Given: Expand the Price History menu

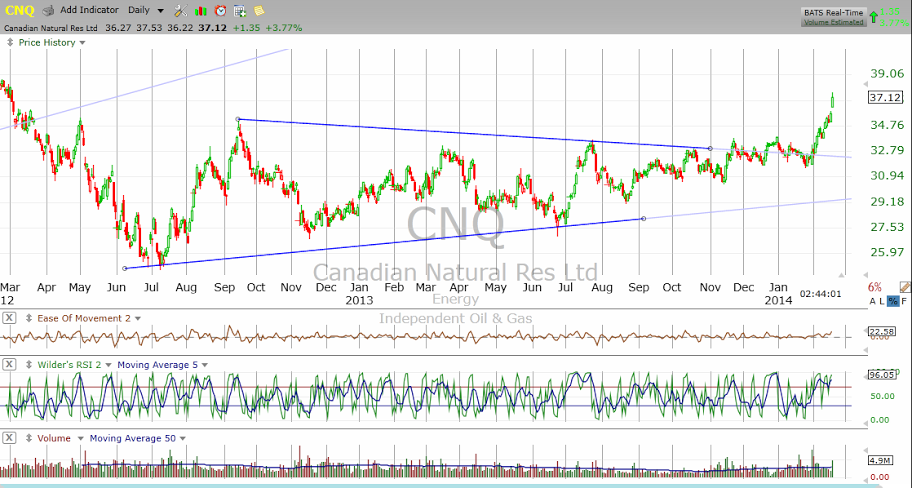Looking at the screenshot, I should 82,43.
